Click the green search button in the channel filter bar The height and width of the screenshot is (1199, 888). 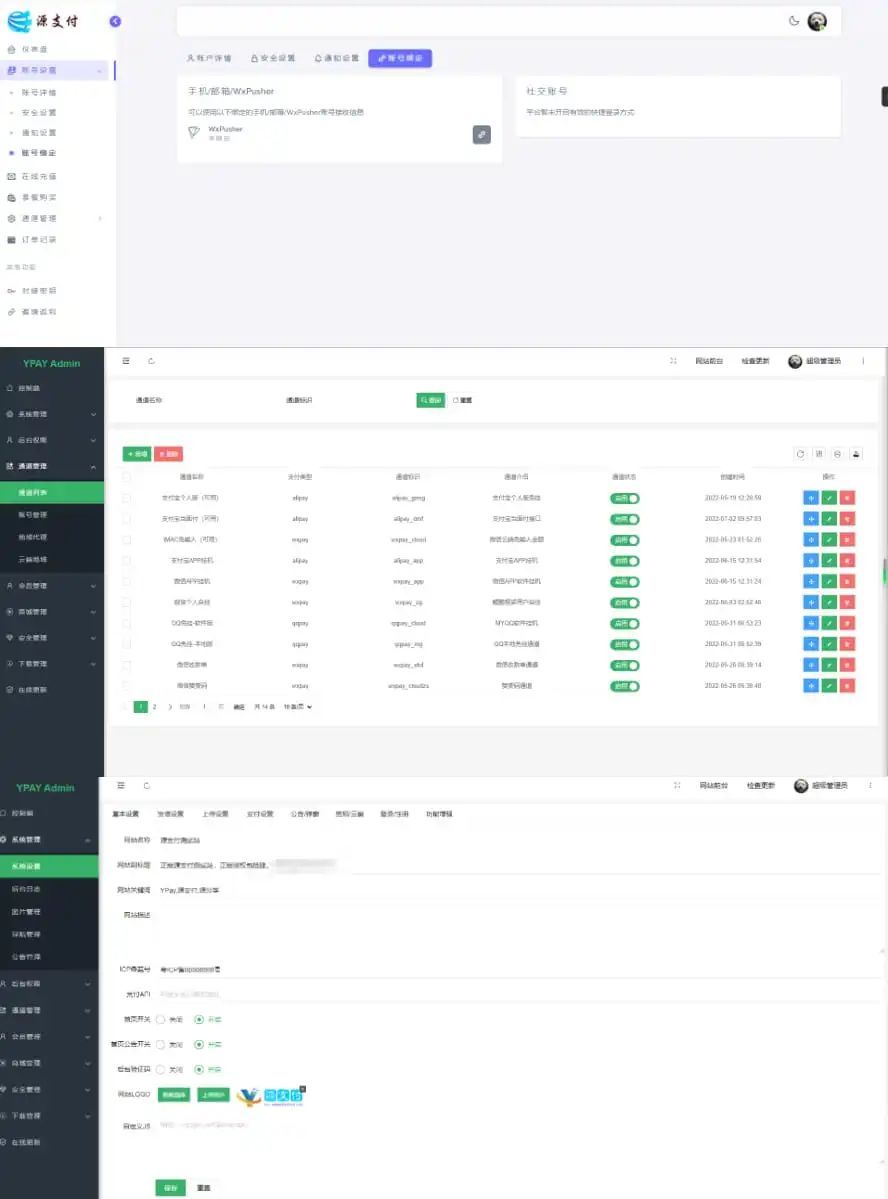(x=431, y=400)
